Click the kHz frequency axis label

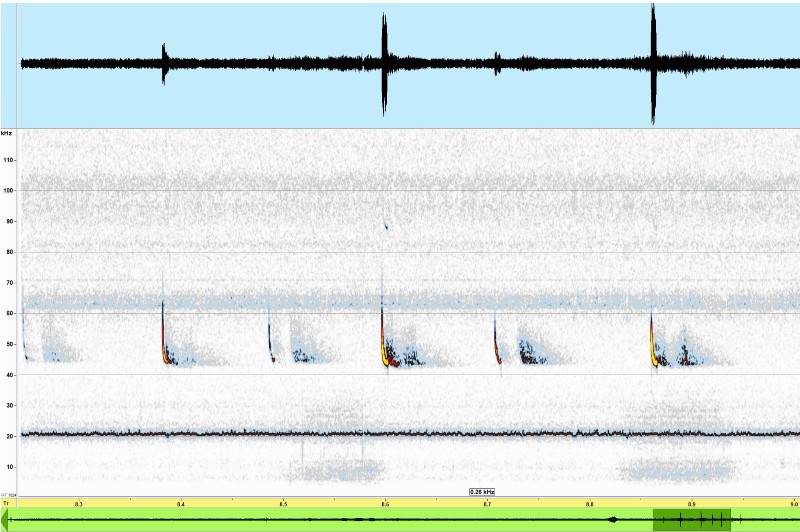7,133
